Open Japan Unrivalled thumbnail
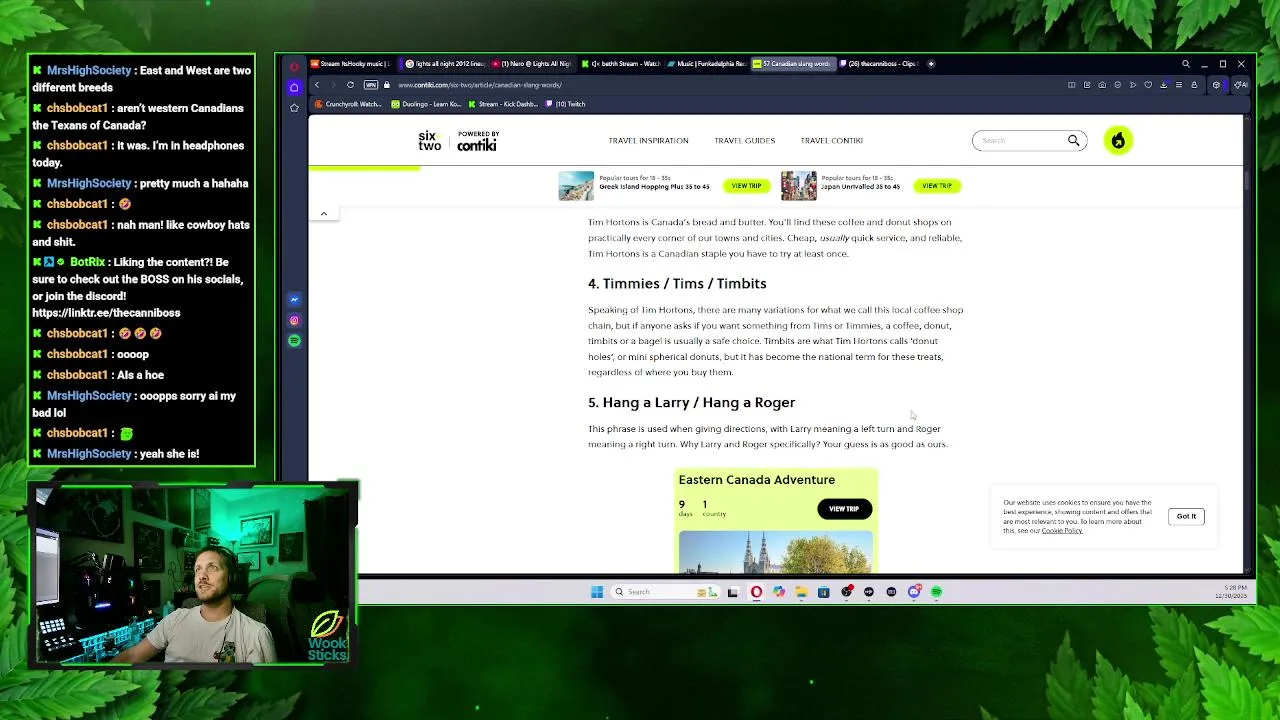This screenshot has width=1280, height=720. coord(799,186)
